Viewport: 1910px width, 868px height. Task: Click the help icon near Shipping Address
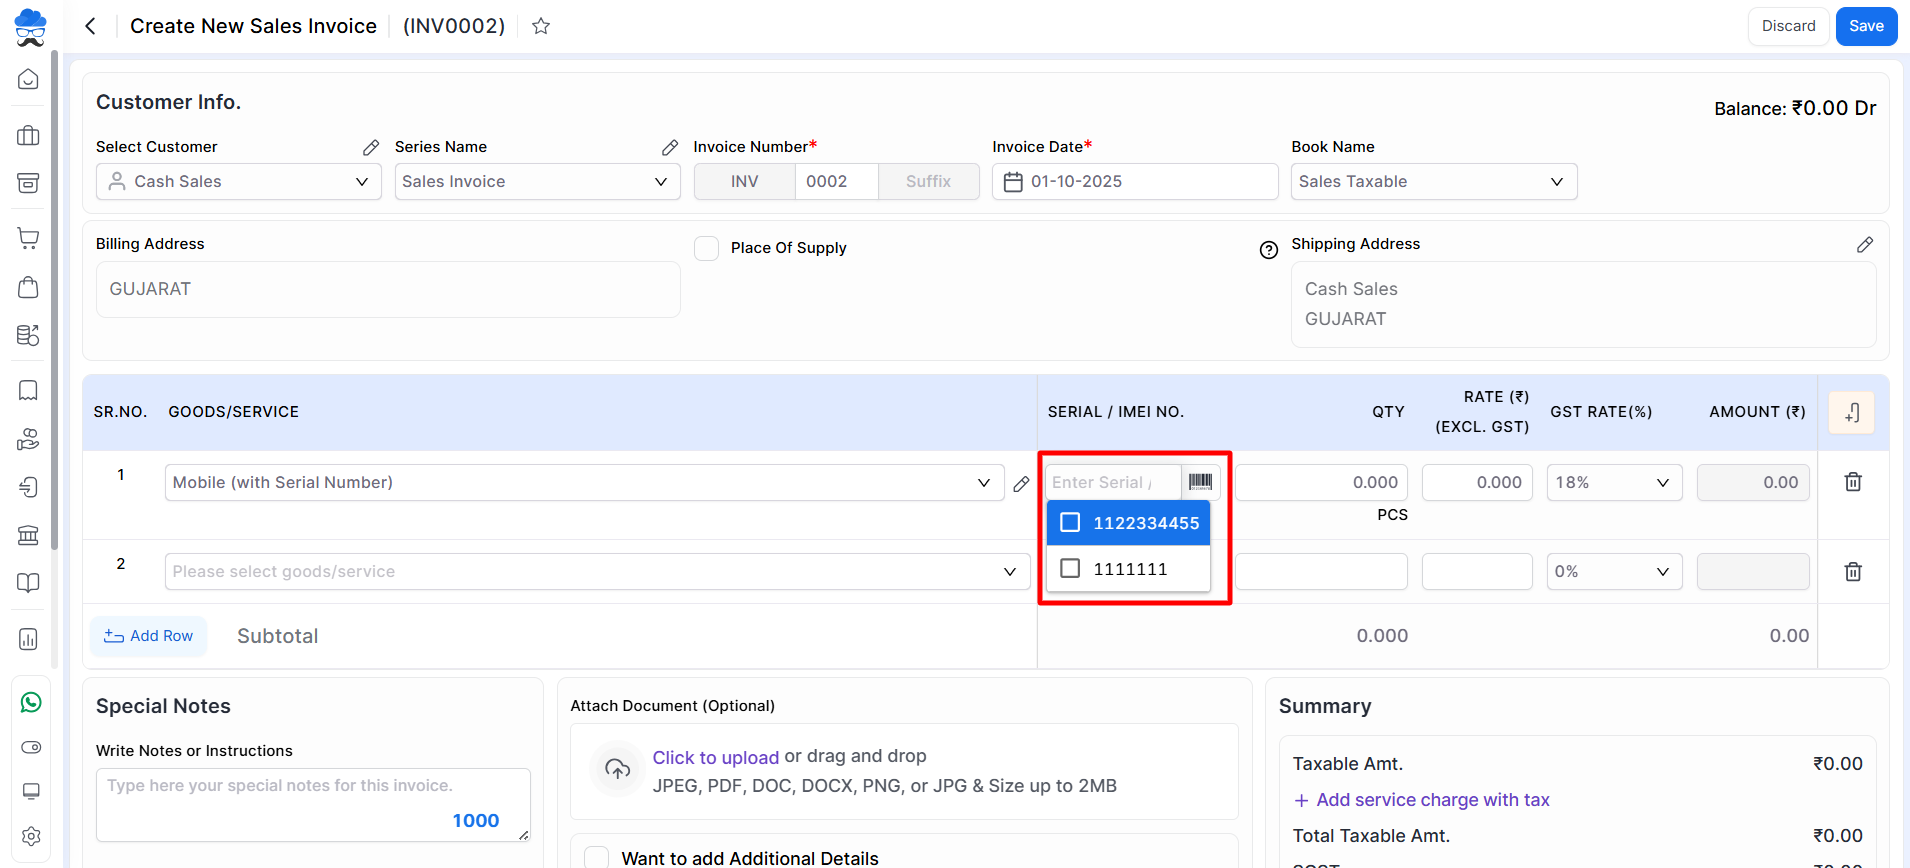click(1268, 250)
